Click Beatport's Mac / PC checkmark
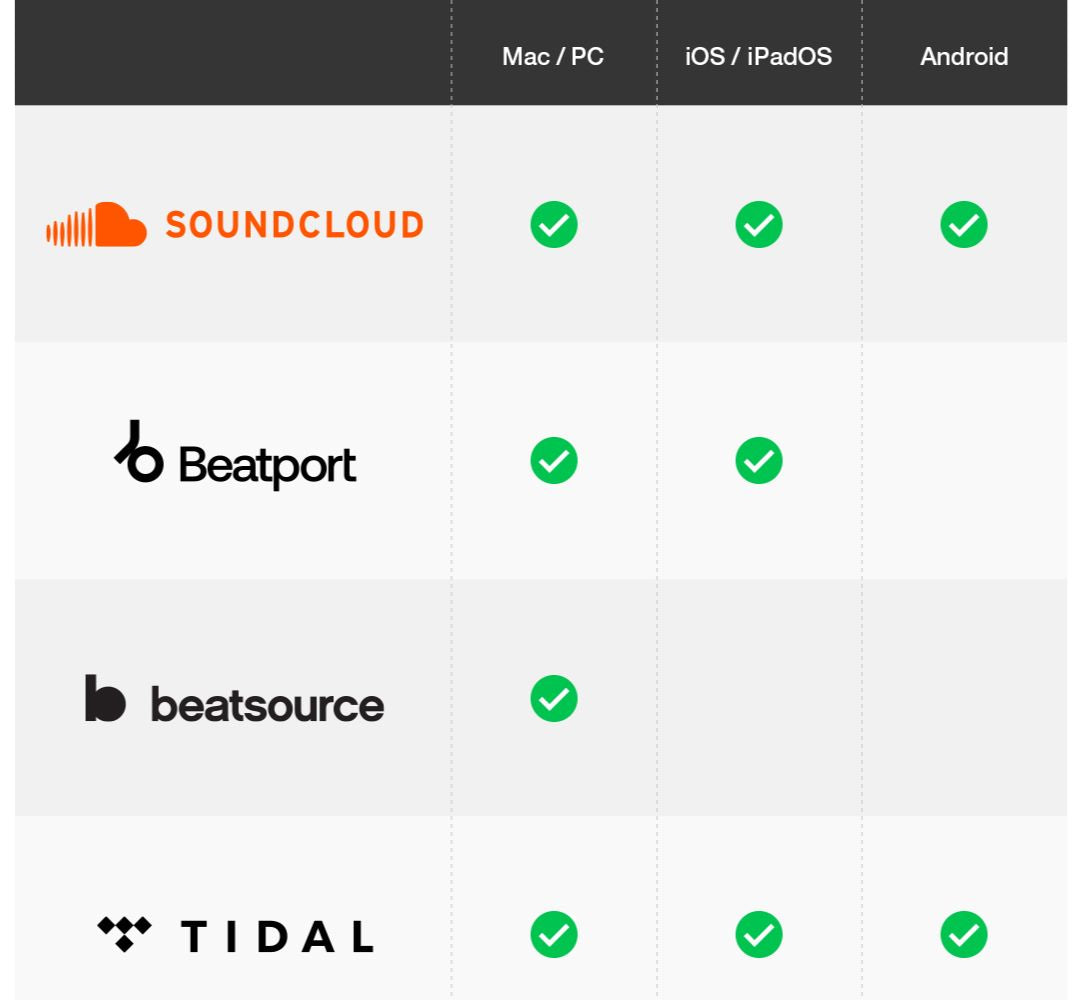The width and height of the screenshot is (1082, 1000). coord(554,461)
